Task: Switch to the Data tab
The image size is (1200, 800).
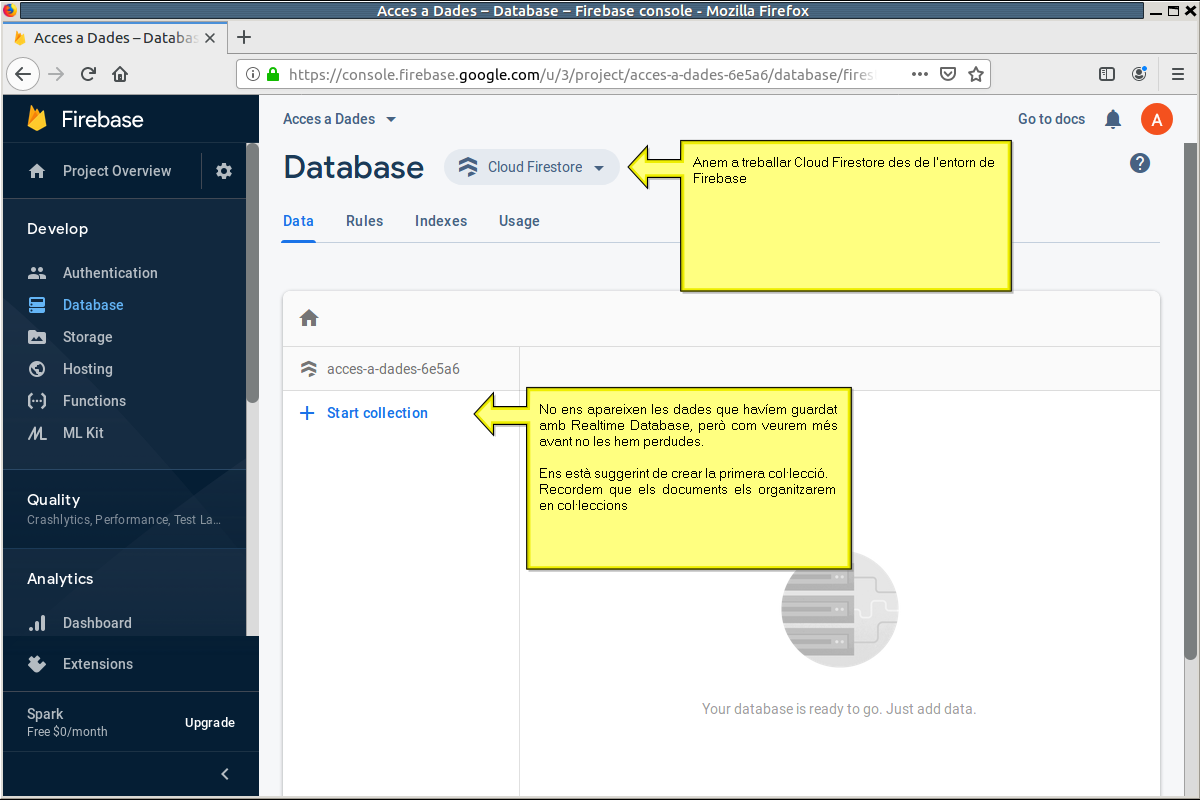Action: click(298, 221)
